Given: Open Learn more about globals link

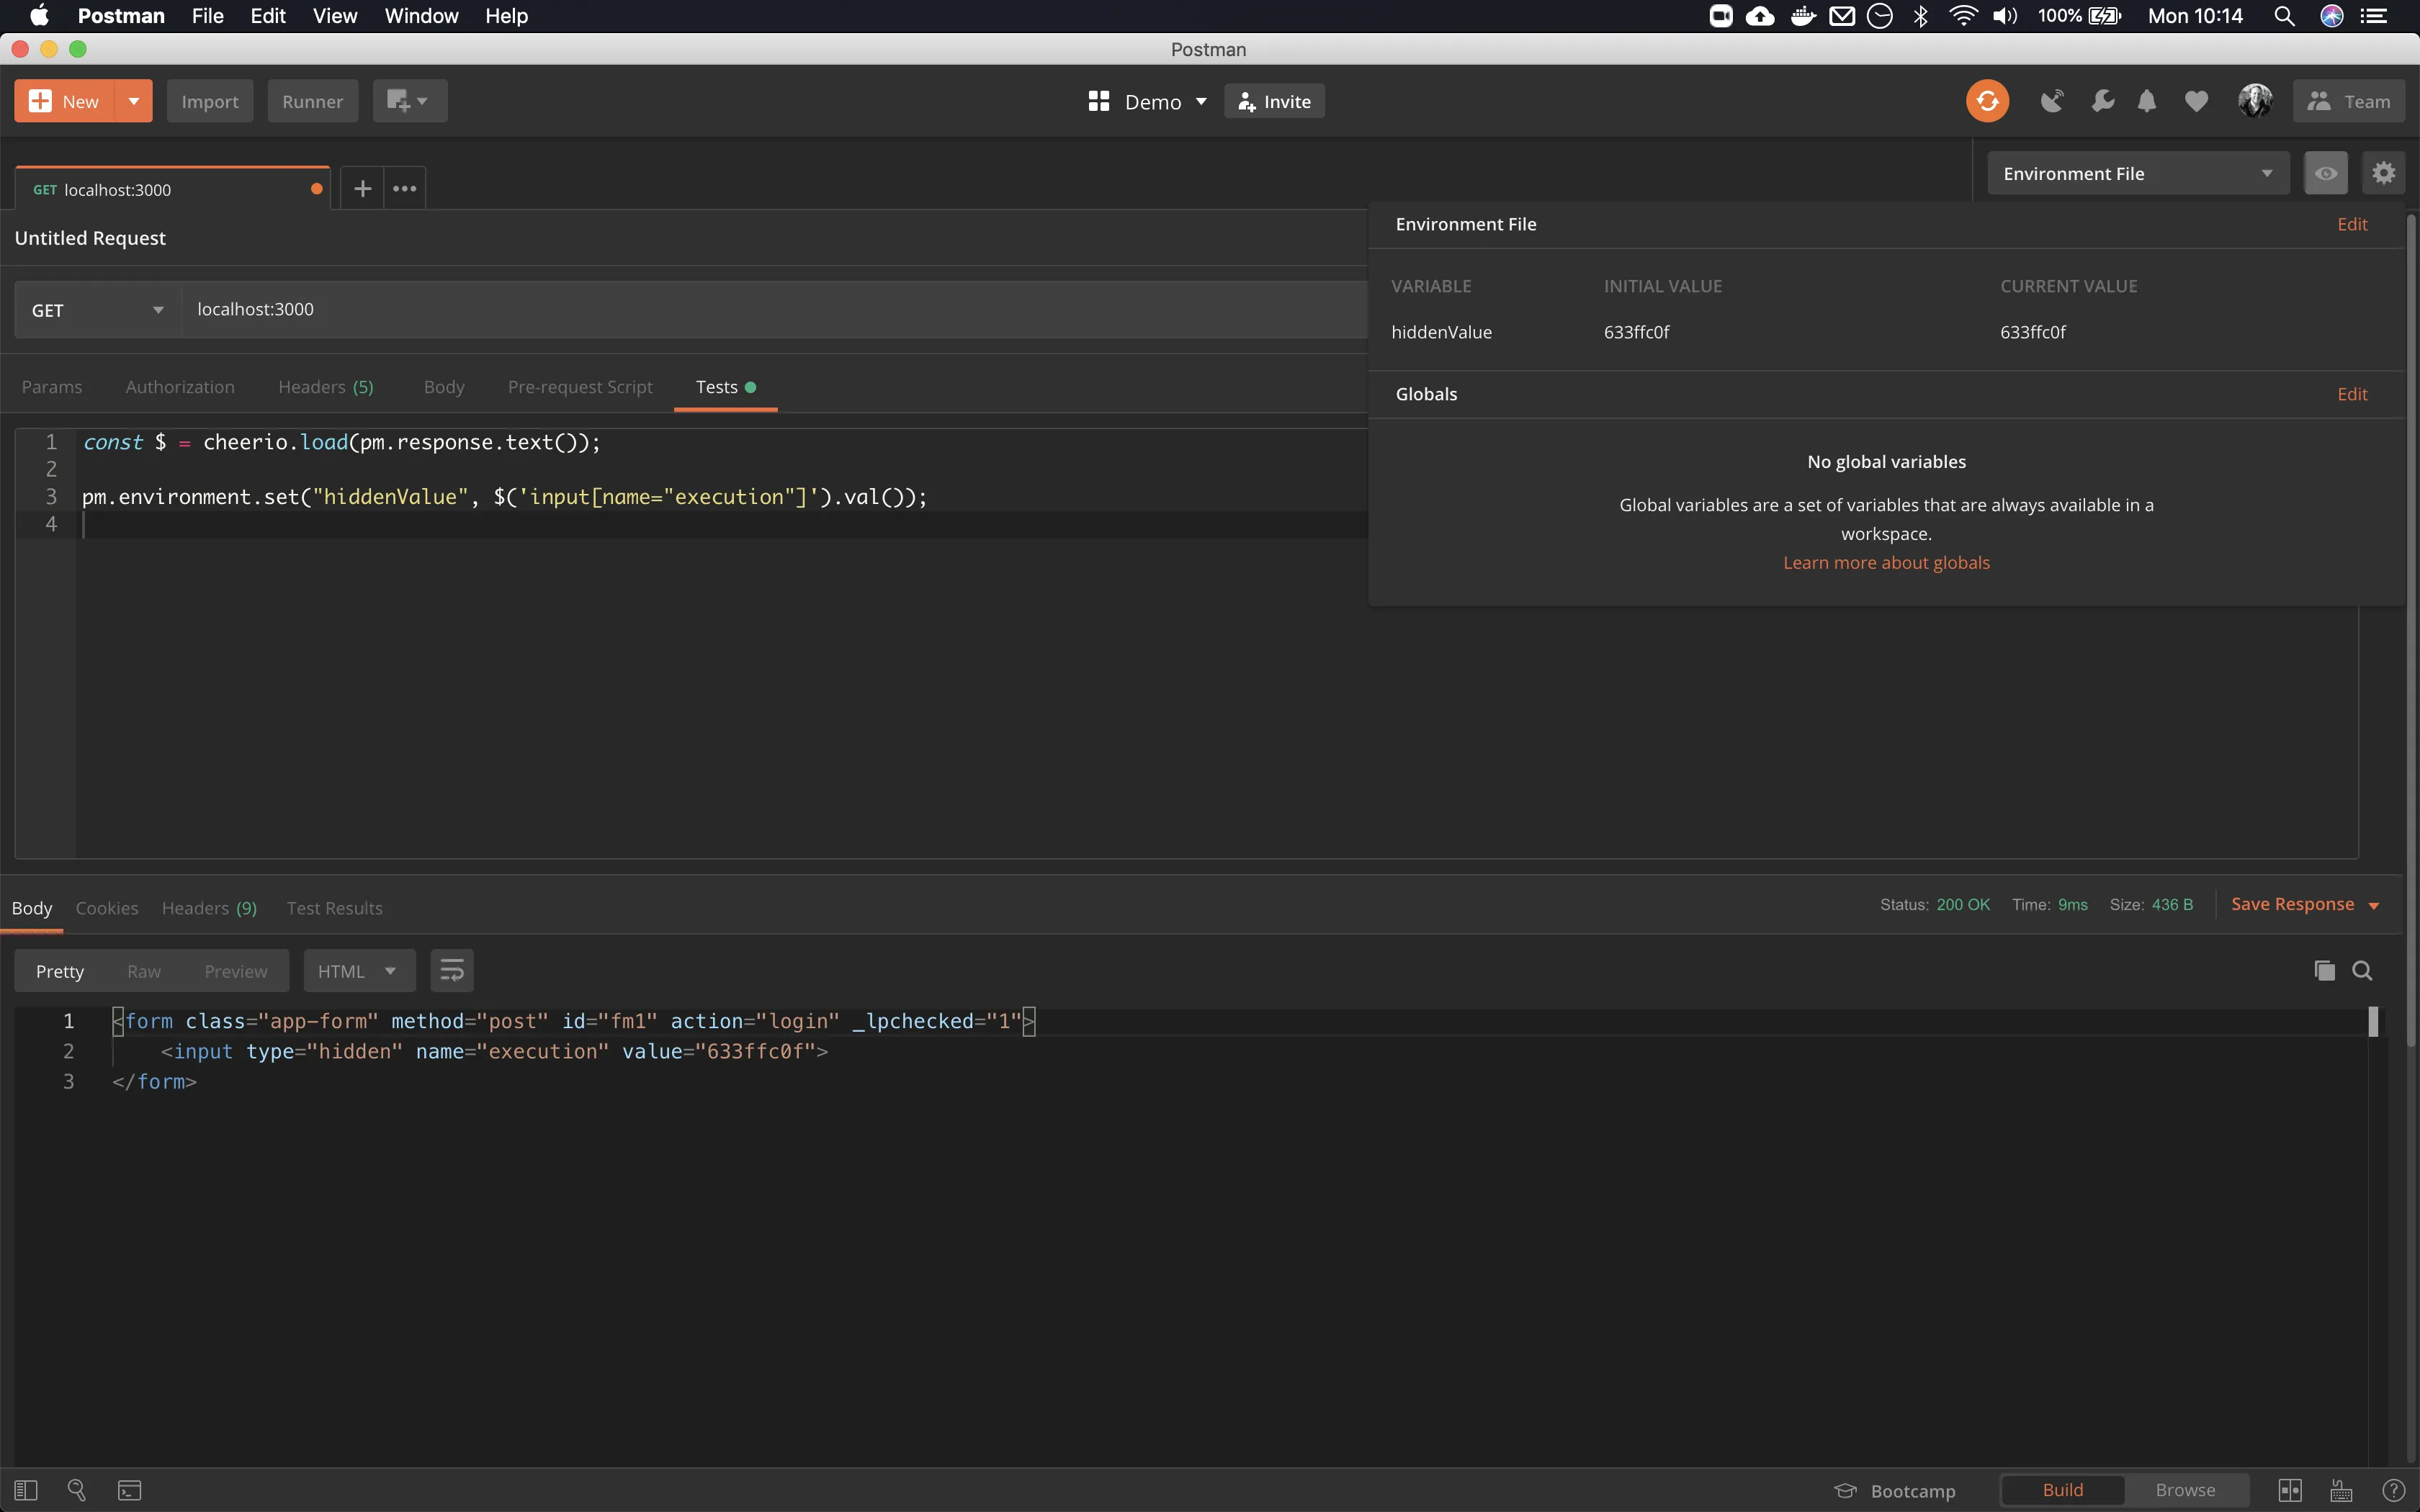Looking at the screenshot, I should 1886,562.
